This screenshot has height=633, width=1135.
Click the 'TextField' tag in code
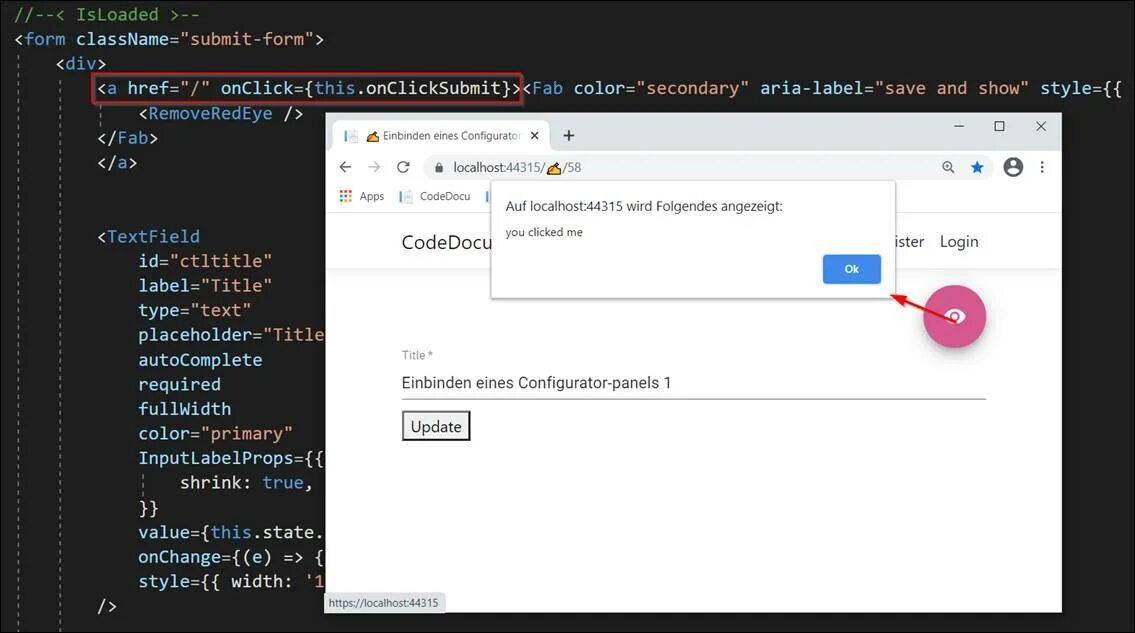click(x=153, y=236)
